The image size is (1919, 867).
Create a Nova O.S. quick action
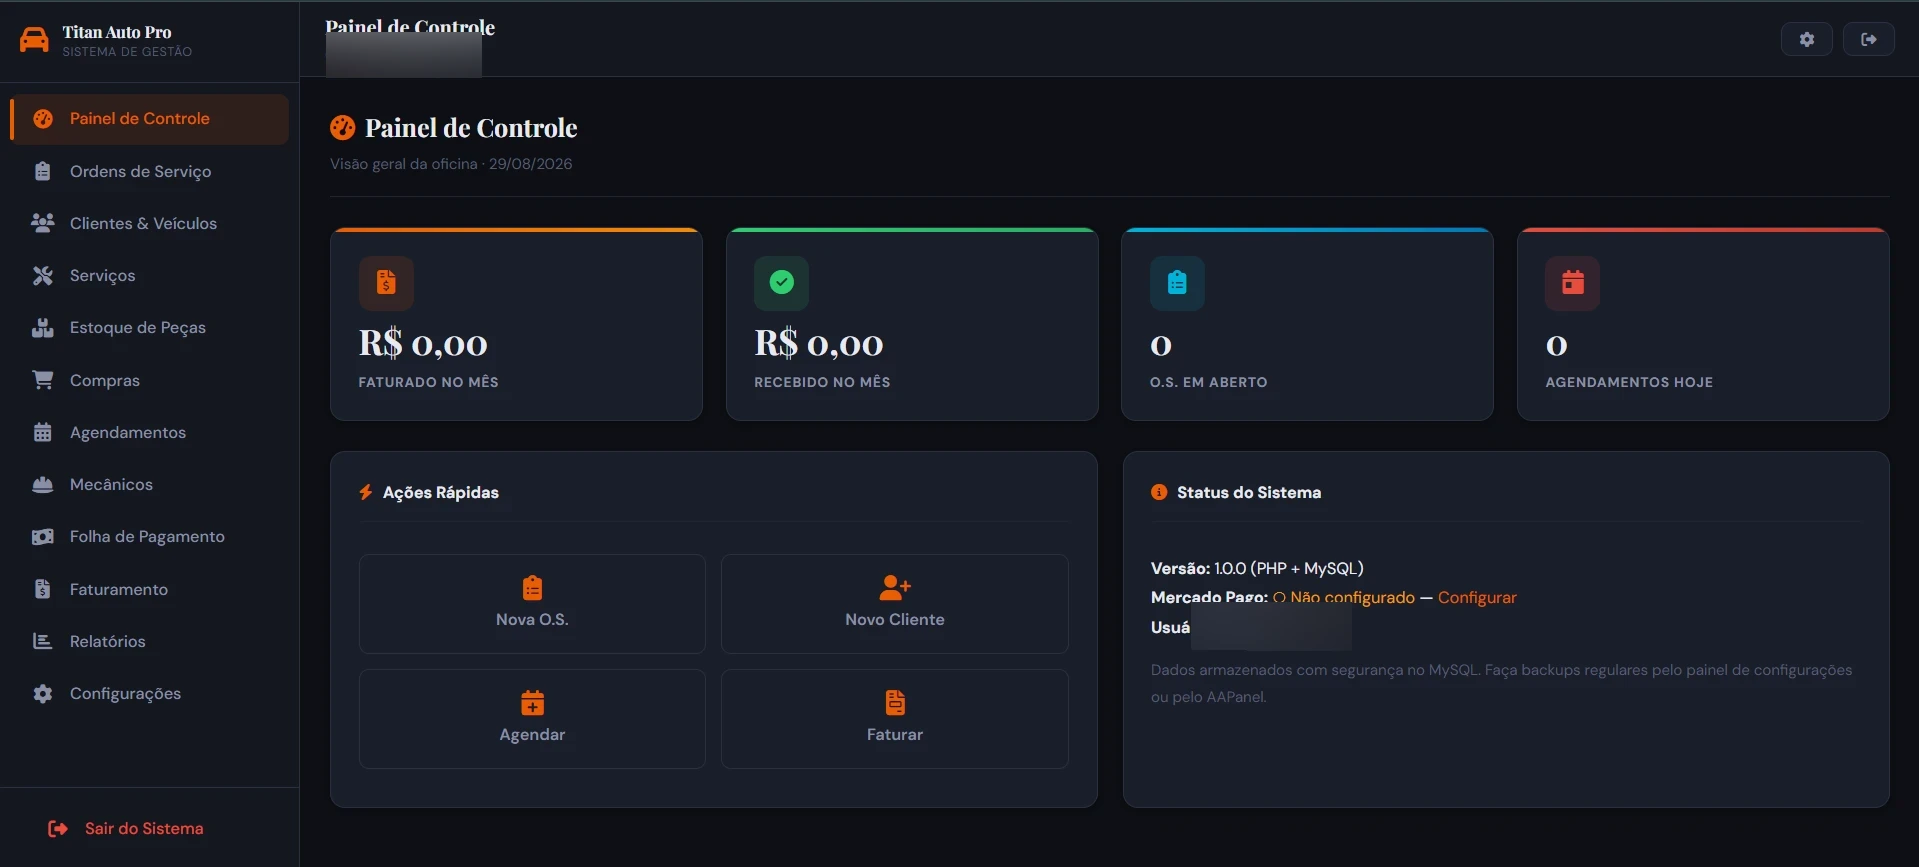532,604
